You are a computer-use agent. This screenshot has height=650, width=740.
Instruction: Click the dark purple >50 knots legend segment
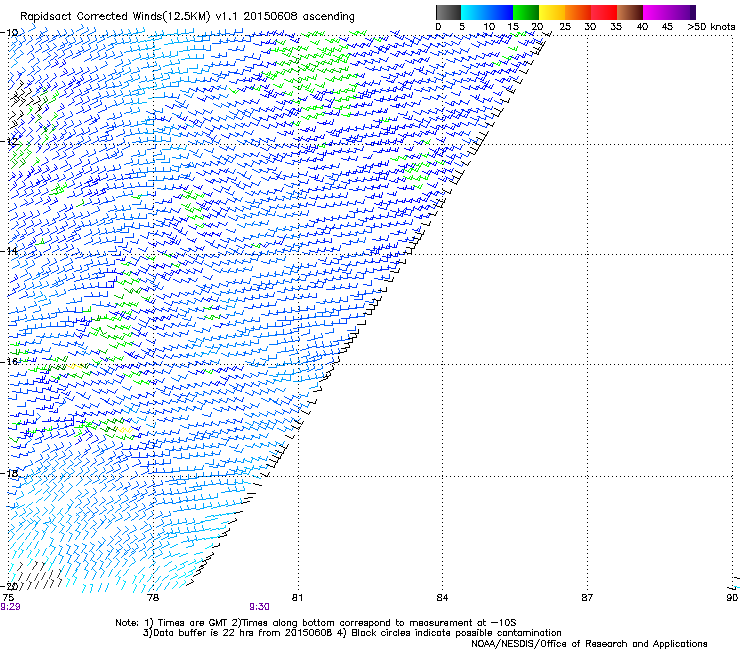point(693,12)
